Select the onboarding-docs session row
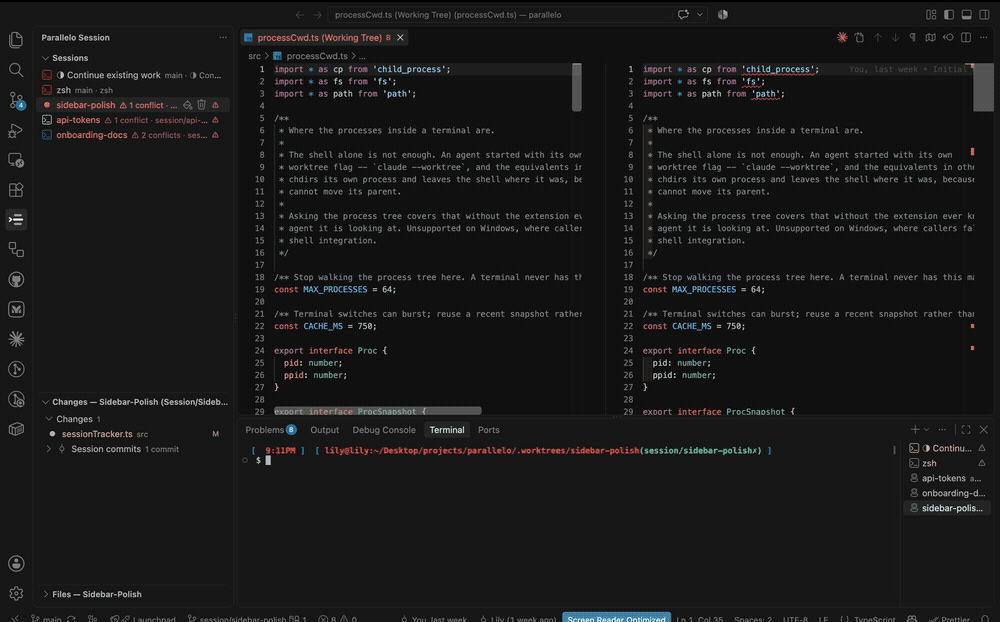Image resolution: width=1000 pixels, height=622 pixels. 133,135
